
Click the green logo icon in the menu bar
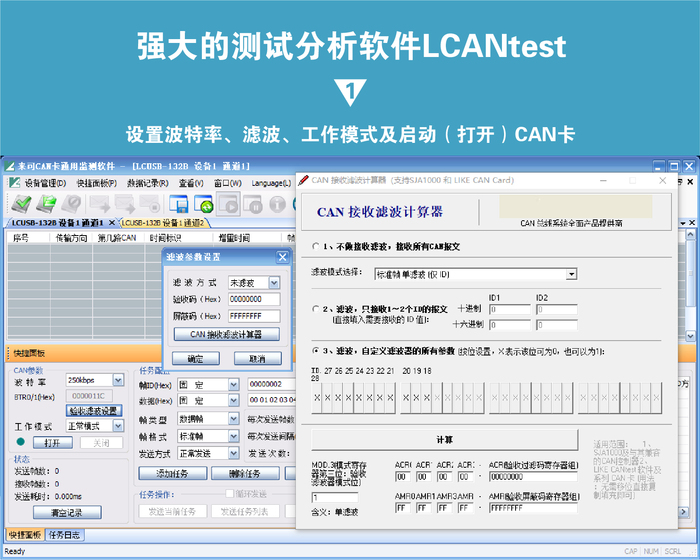coord(14,183)
